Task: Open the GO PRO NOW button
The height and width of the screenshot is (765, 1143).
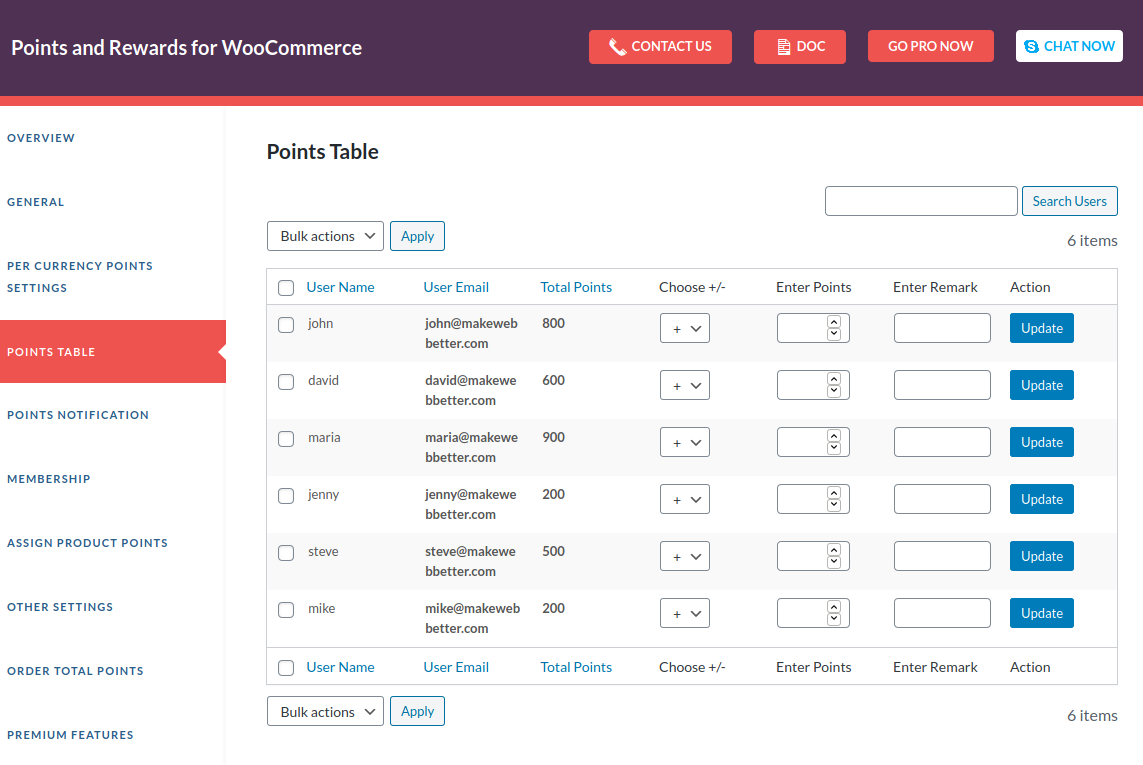Action: pos(930,46)
